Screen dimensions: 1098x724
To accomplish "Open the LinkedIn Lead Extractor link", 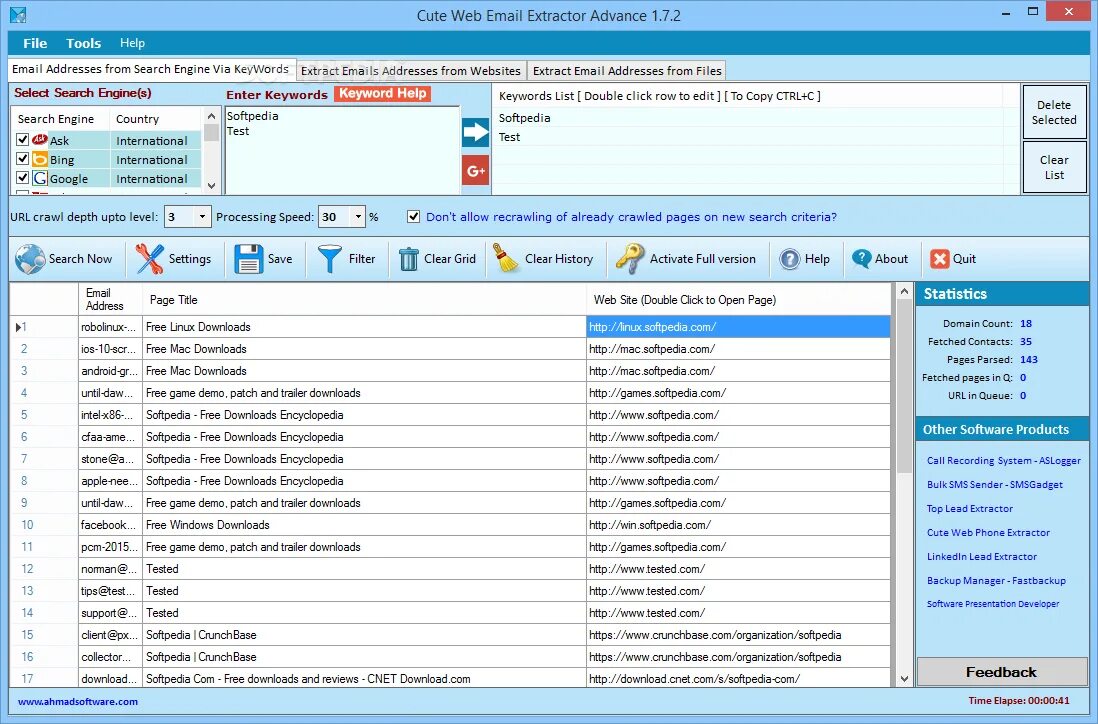I will point(982,557).
